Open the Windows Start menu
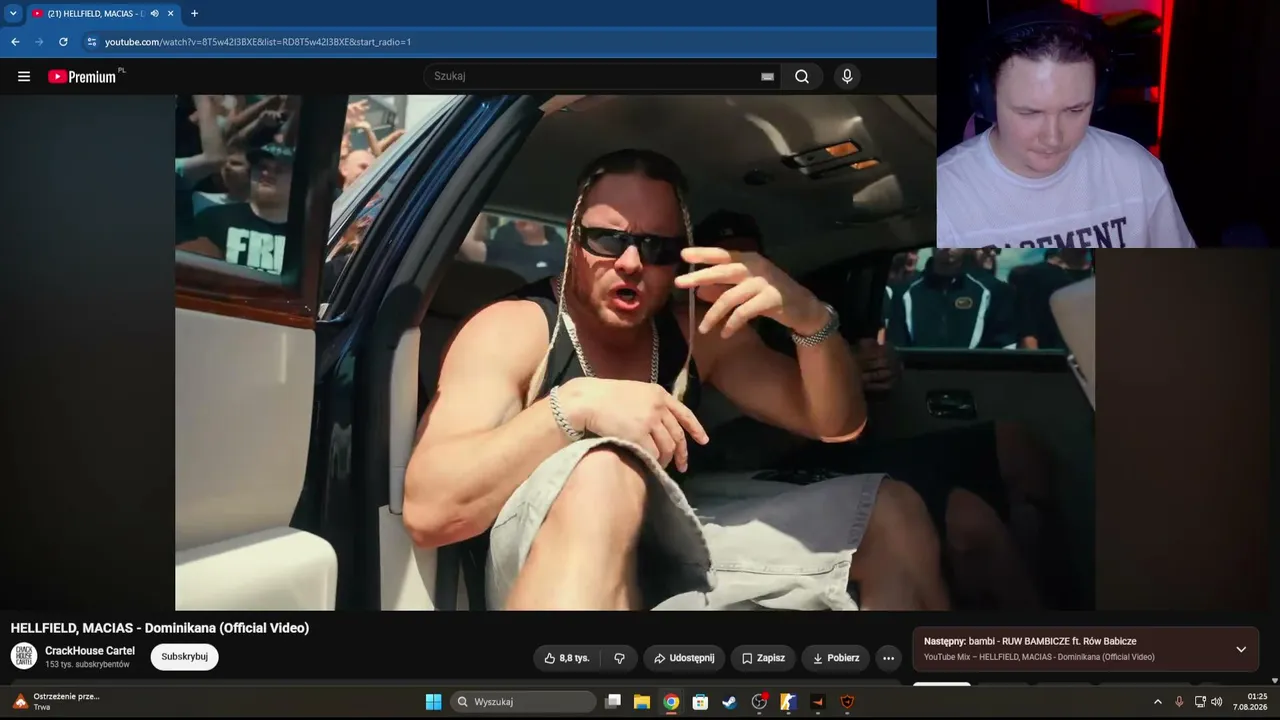Screen dimensions: 1280x720 pos(433,702)
